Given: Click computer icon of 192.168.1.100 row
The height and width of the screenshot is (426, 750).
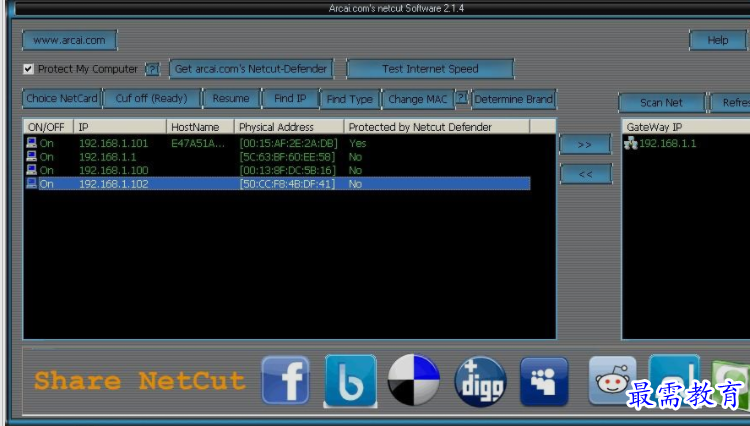Looking at the screenshot, I should [32, 170].
